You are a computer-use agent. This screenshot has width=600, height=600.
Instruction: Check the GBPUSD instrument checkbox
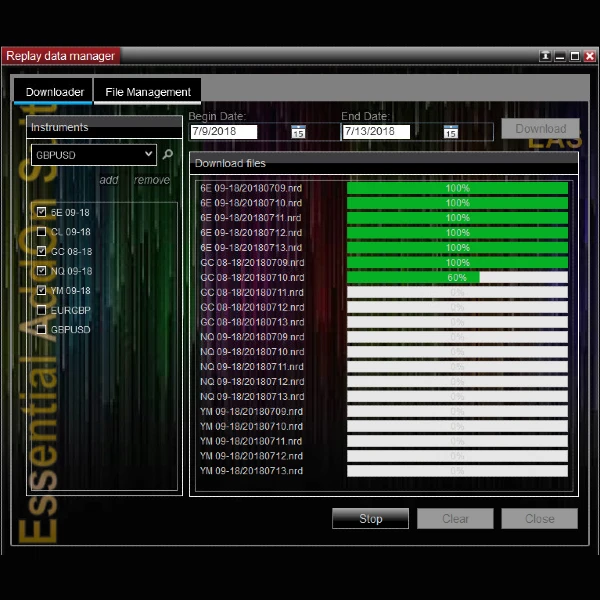(41, 329)
